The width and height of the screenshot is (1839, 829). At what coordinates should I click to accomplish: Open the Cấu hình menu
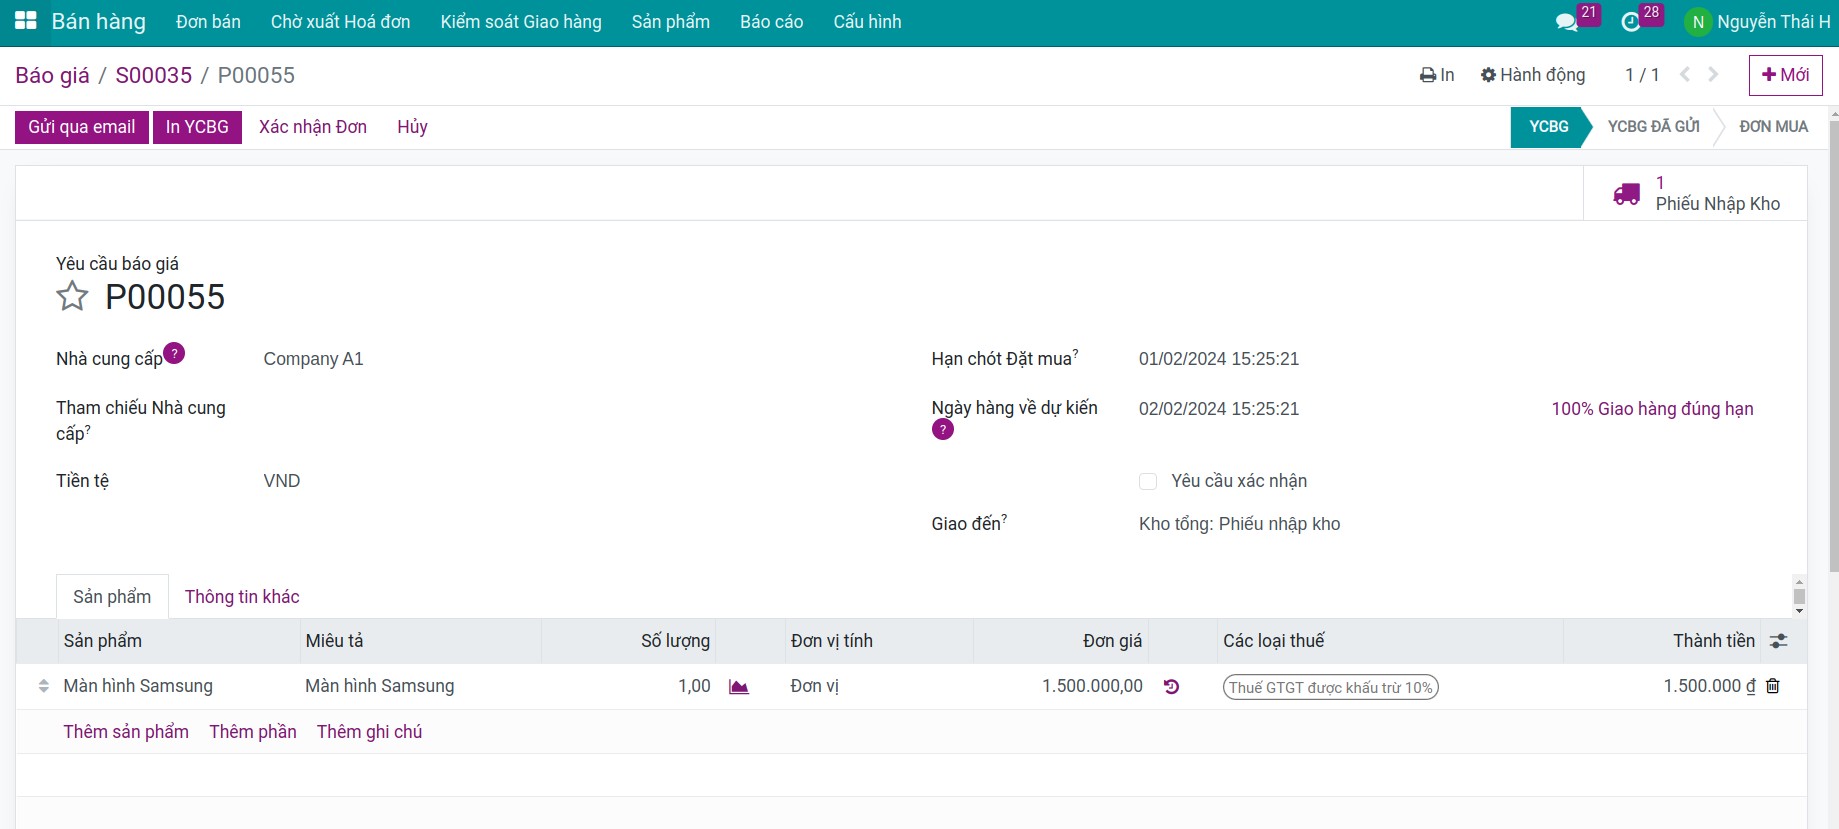pos(867,22)
